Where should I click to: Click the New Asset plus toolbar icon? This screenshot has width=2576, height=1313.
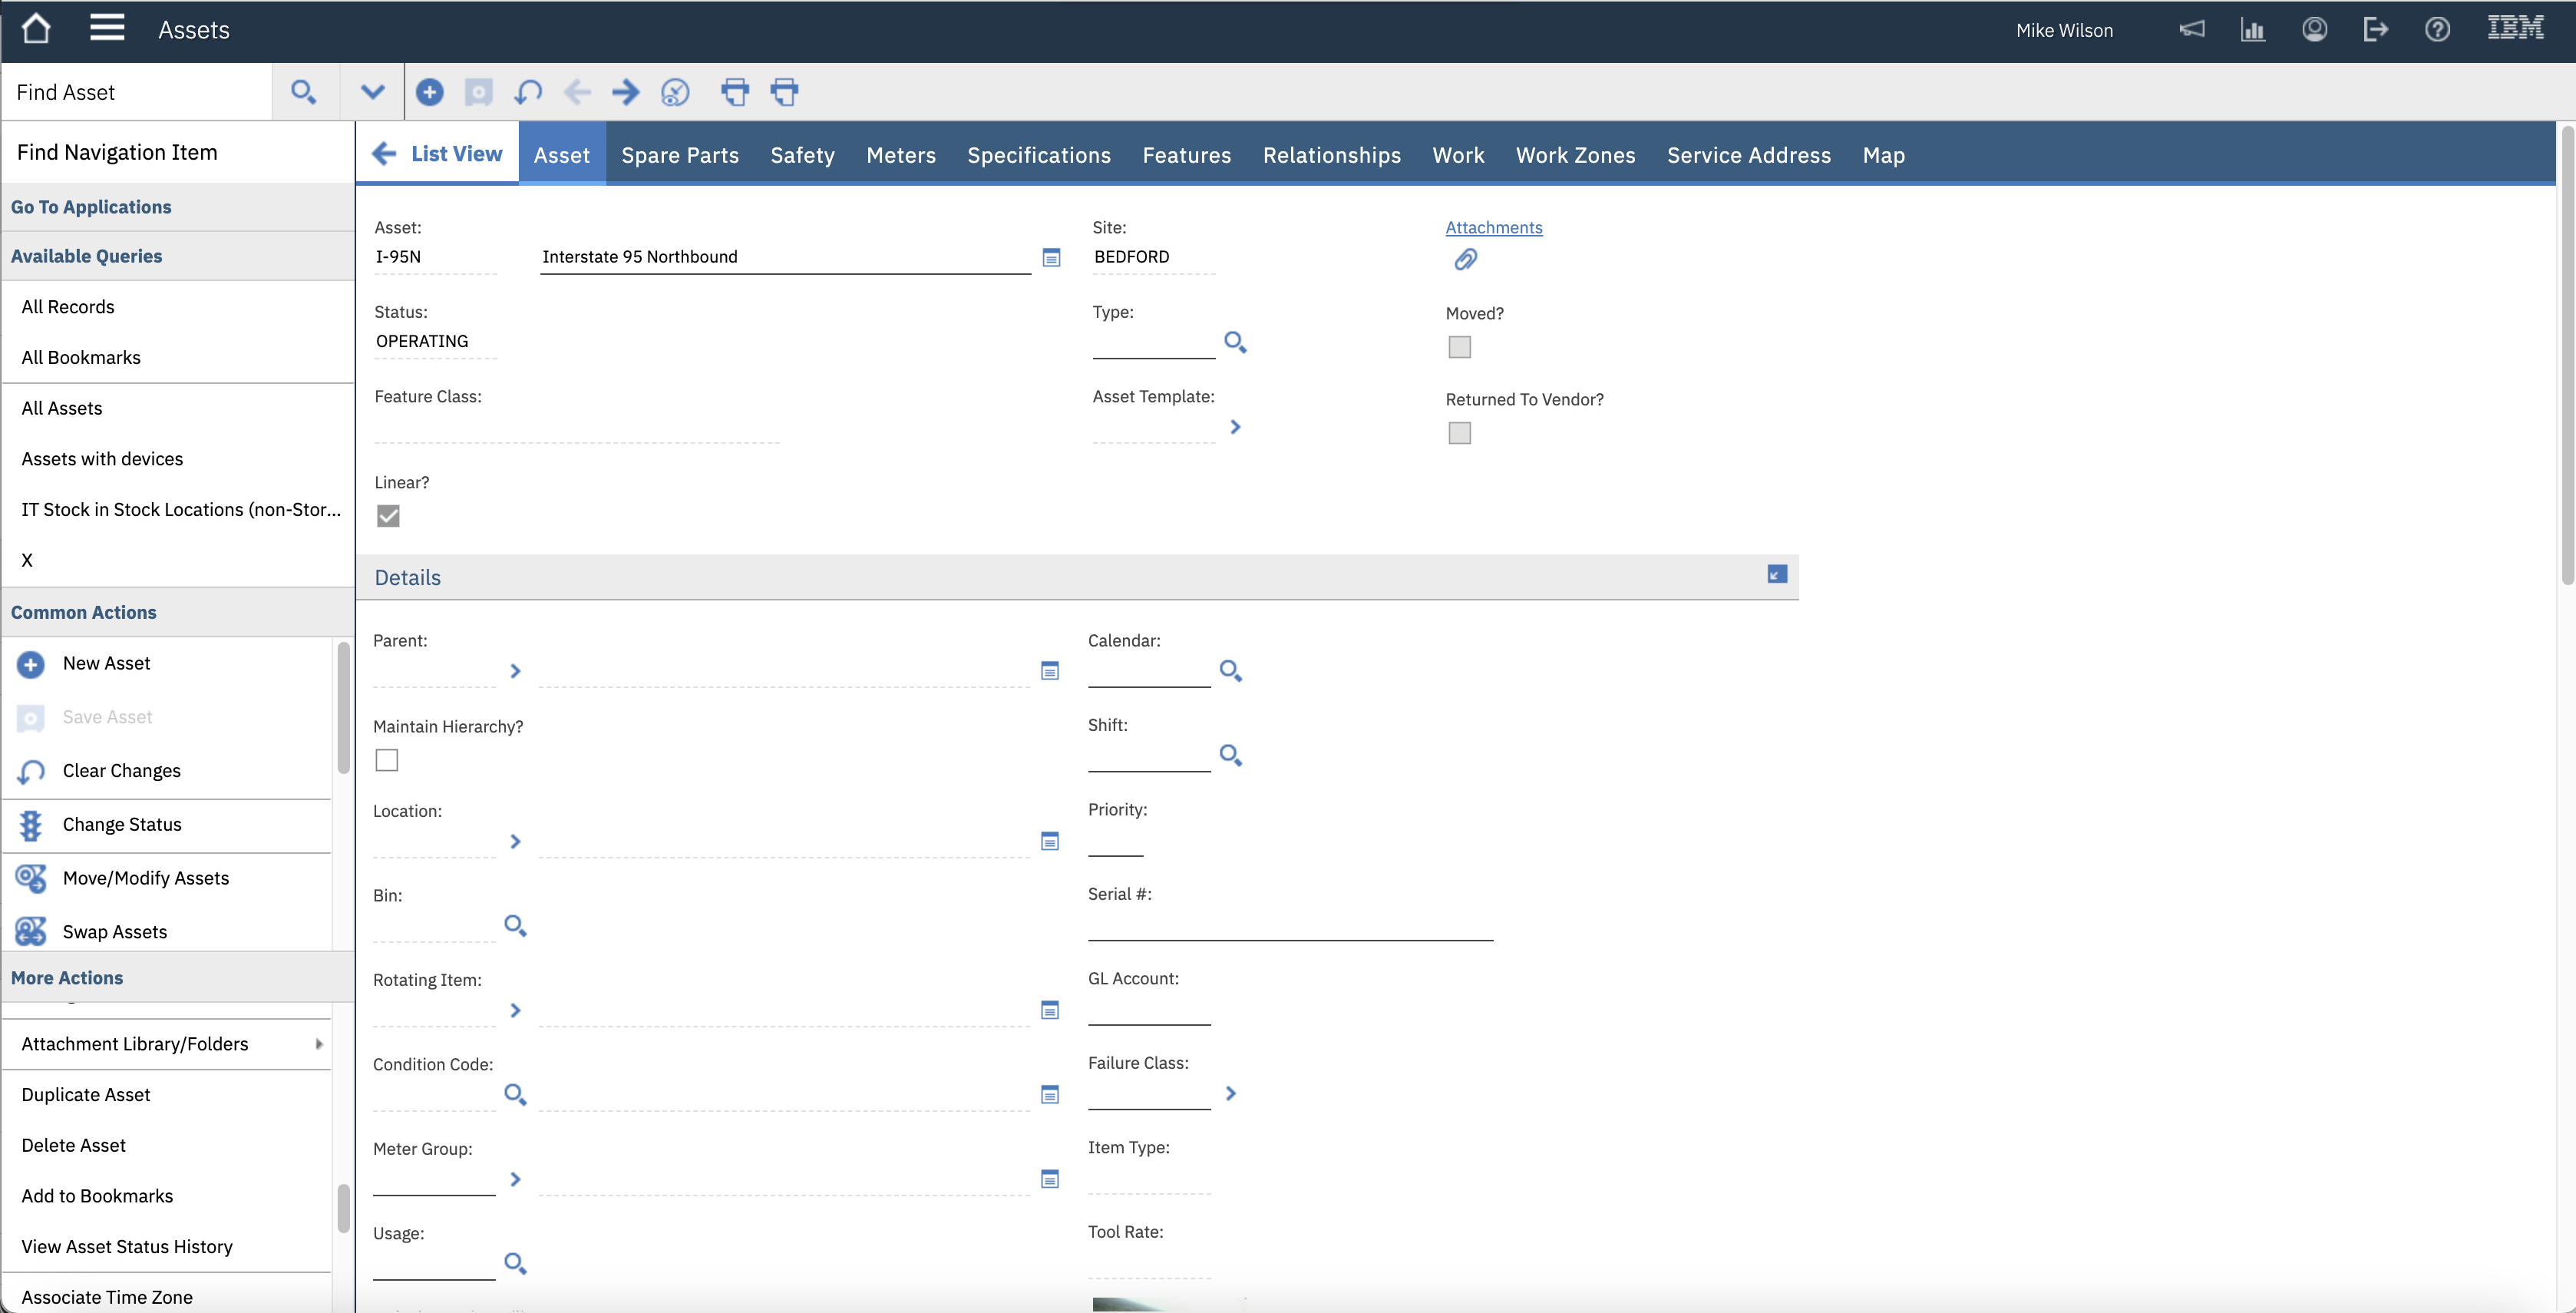pyautogui.click(x=430, y=92)
